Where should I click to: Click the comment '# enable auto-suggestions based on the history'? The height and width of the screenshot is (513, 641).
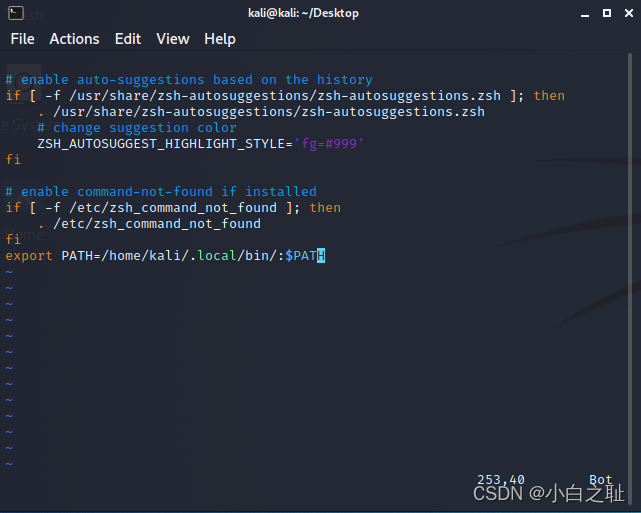point(189,80)
